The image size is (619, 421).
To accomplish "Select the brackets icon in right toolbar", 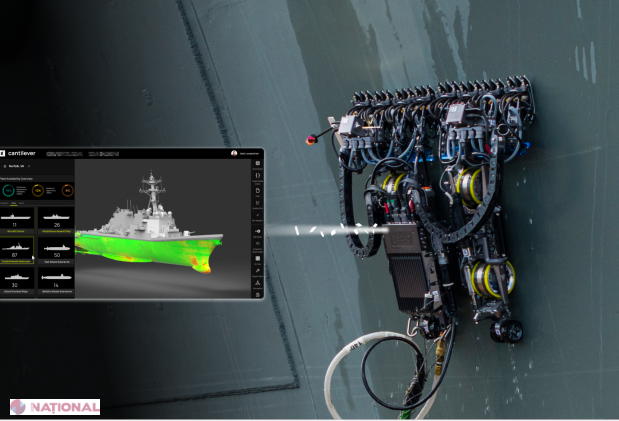I will point(258,176).
